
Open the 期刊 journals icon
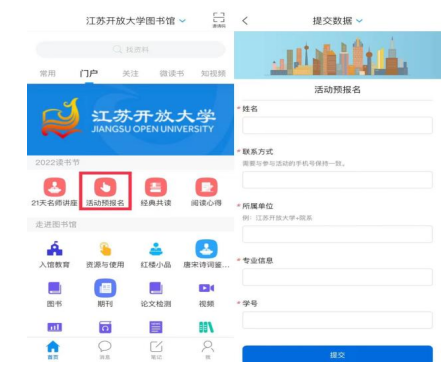tap(105, 288)
